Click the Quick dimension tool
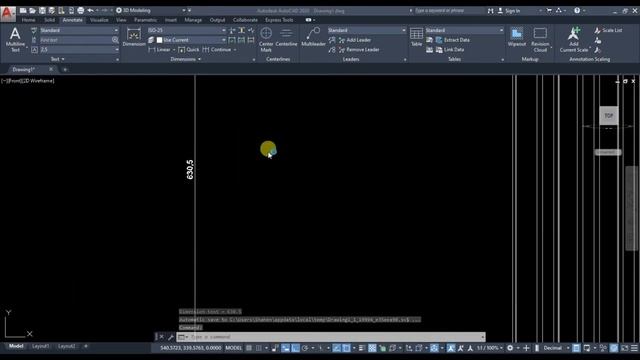640x360 pixels. click(x=189, y=50)
